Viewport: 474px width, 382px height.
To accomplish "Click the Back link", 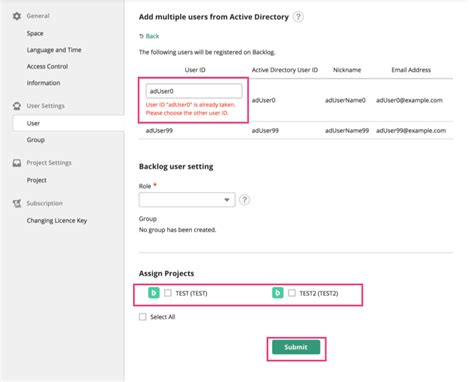I will point(152,36).
